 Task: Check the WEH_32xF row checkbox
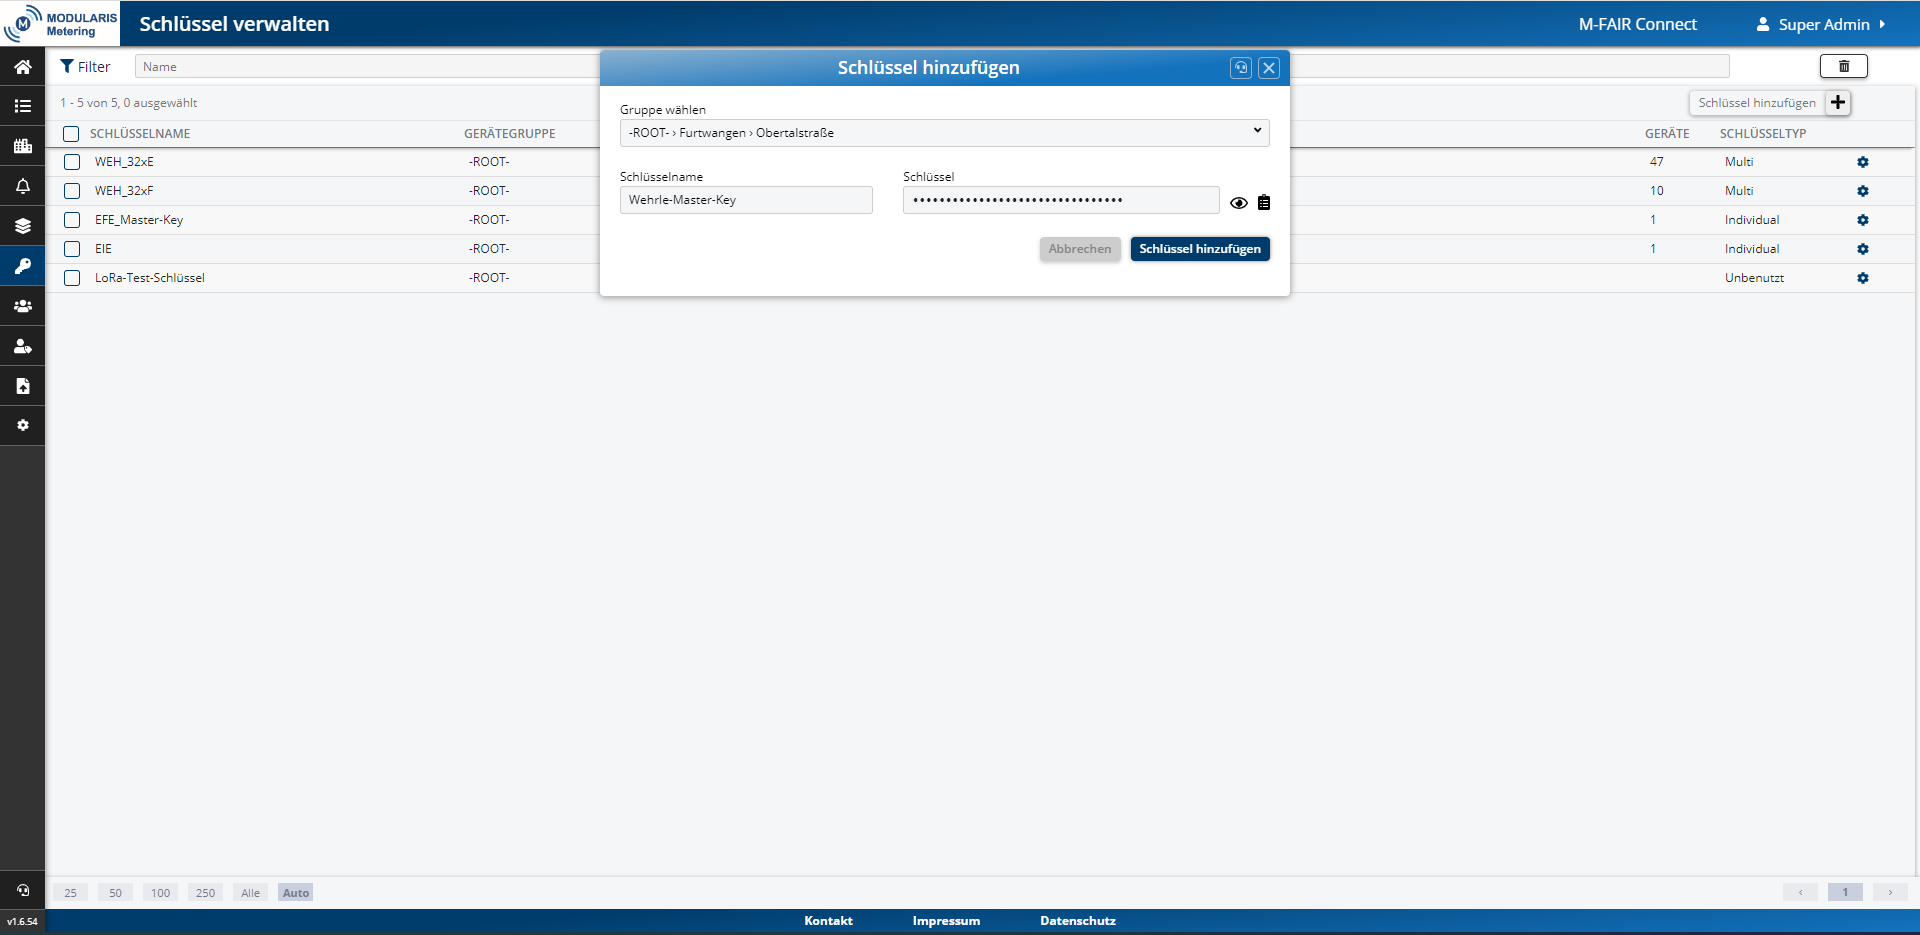tap(72, 191)
